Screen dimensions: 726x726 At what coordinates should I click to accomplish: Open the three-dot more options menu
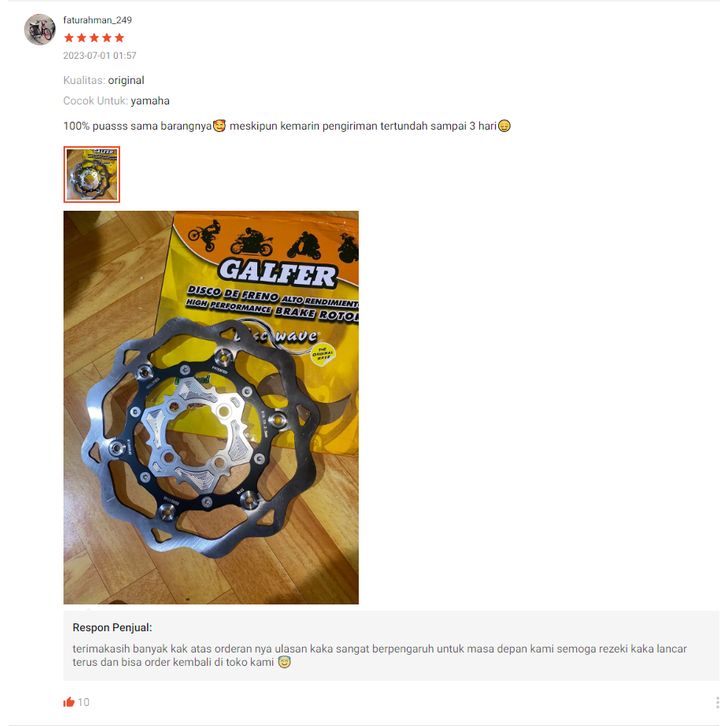click(x=717, y=702)
